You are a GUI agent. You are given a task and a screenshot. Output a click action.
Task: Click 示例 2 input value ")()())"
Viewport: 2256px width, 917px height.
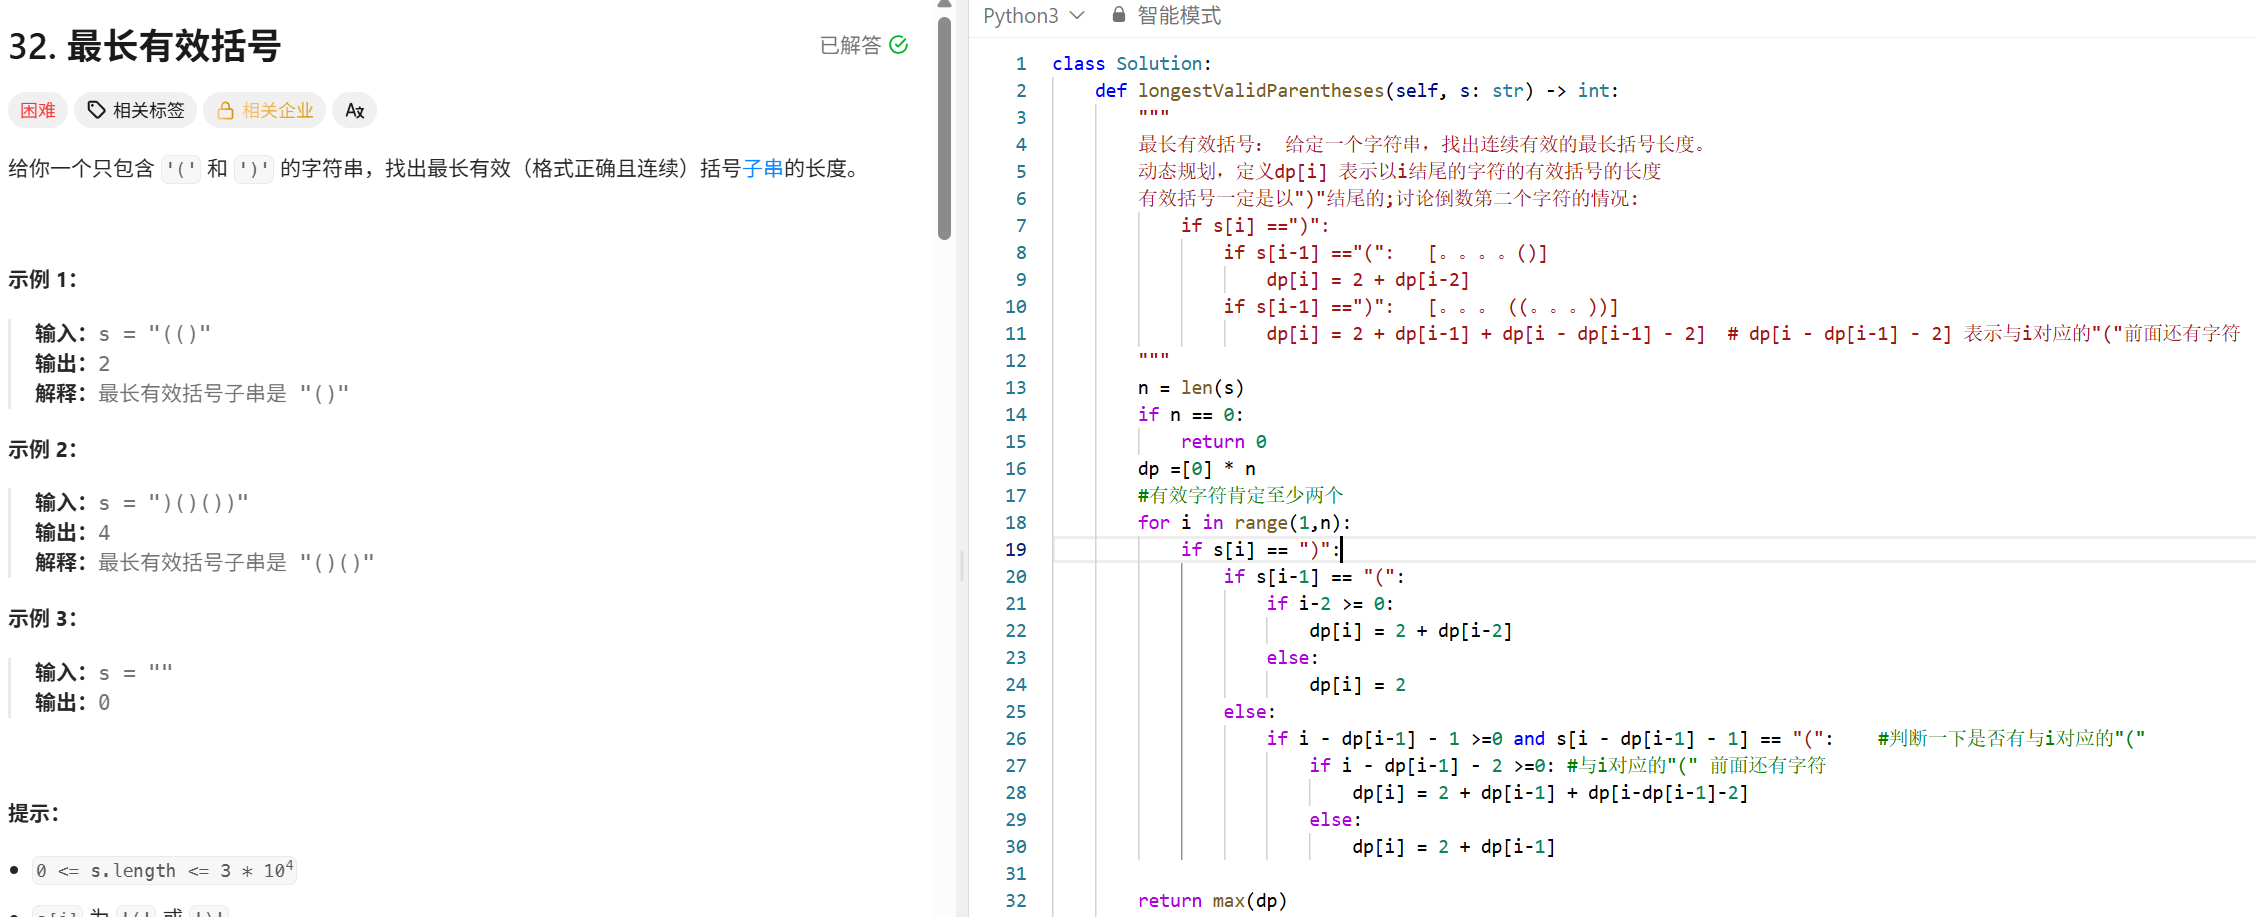pos(198,503)
